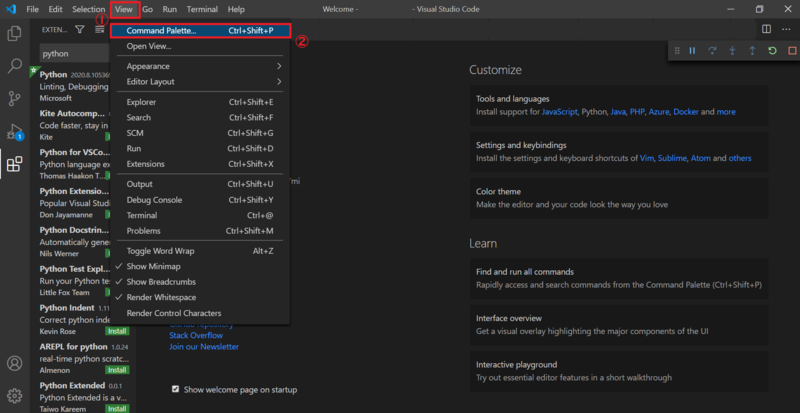Choose Debug Console in View menu
This screenshot has height=413, width=800.
(x=199, y=200)
